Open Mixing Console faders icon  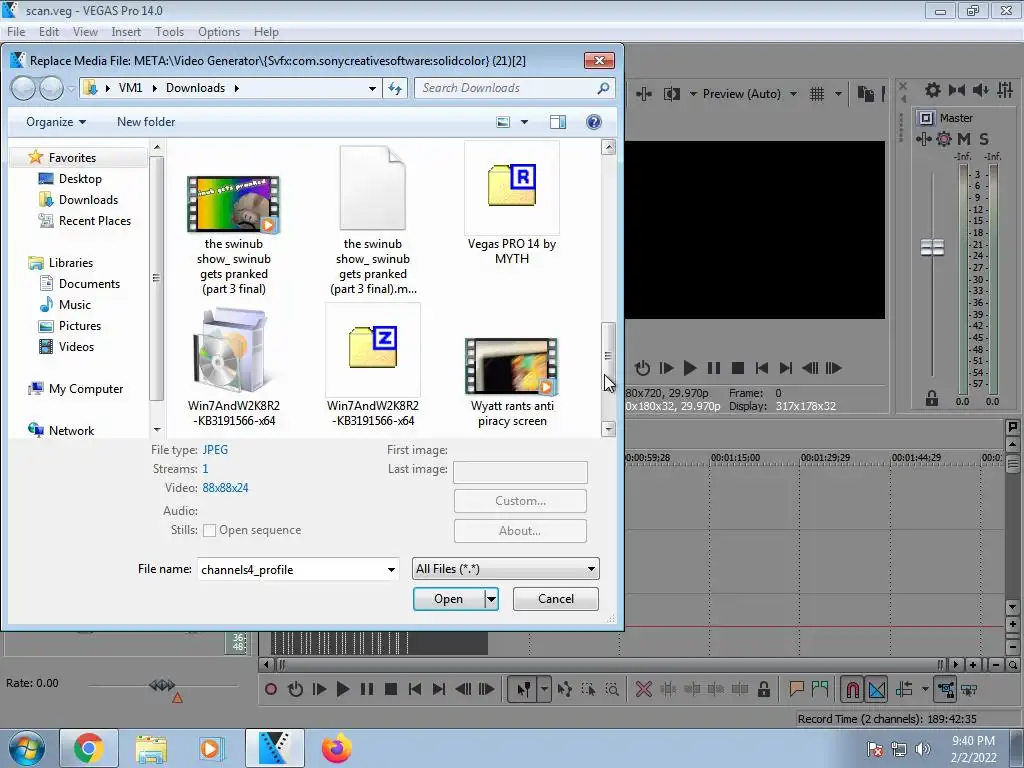coord(1005,90)
